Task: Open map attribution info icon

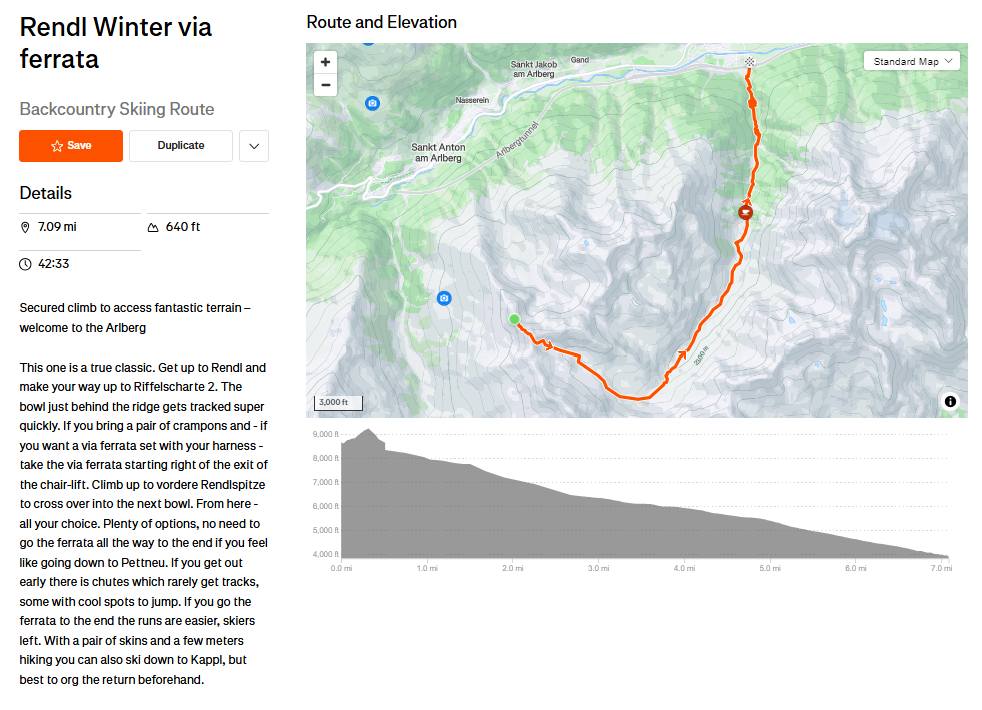Action: 950,401
